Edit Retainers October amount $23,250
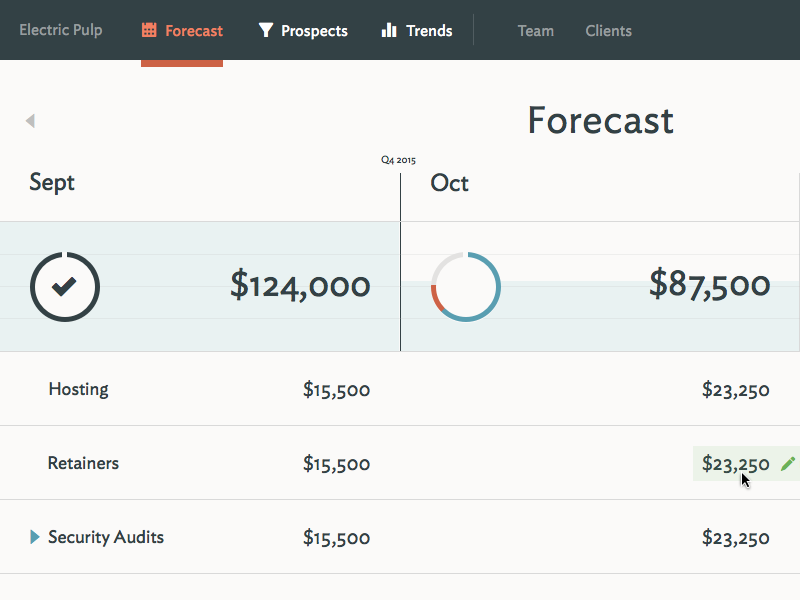 tap(735, 464)
